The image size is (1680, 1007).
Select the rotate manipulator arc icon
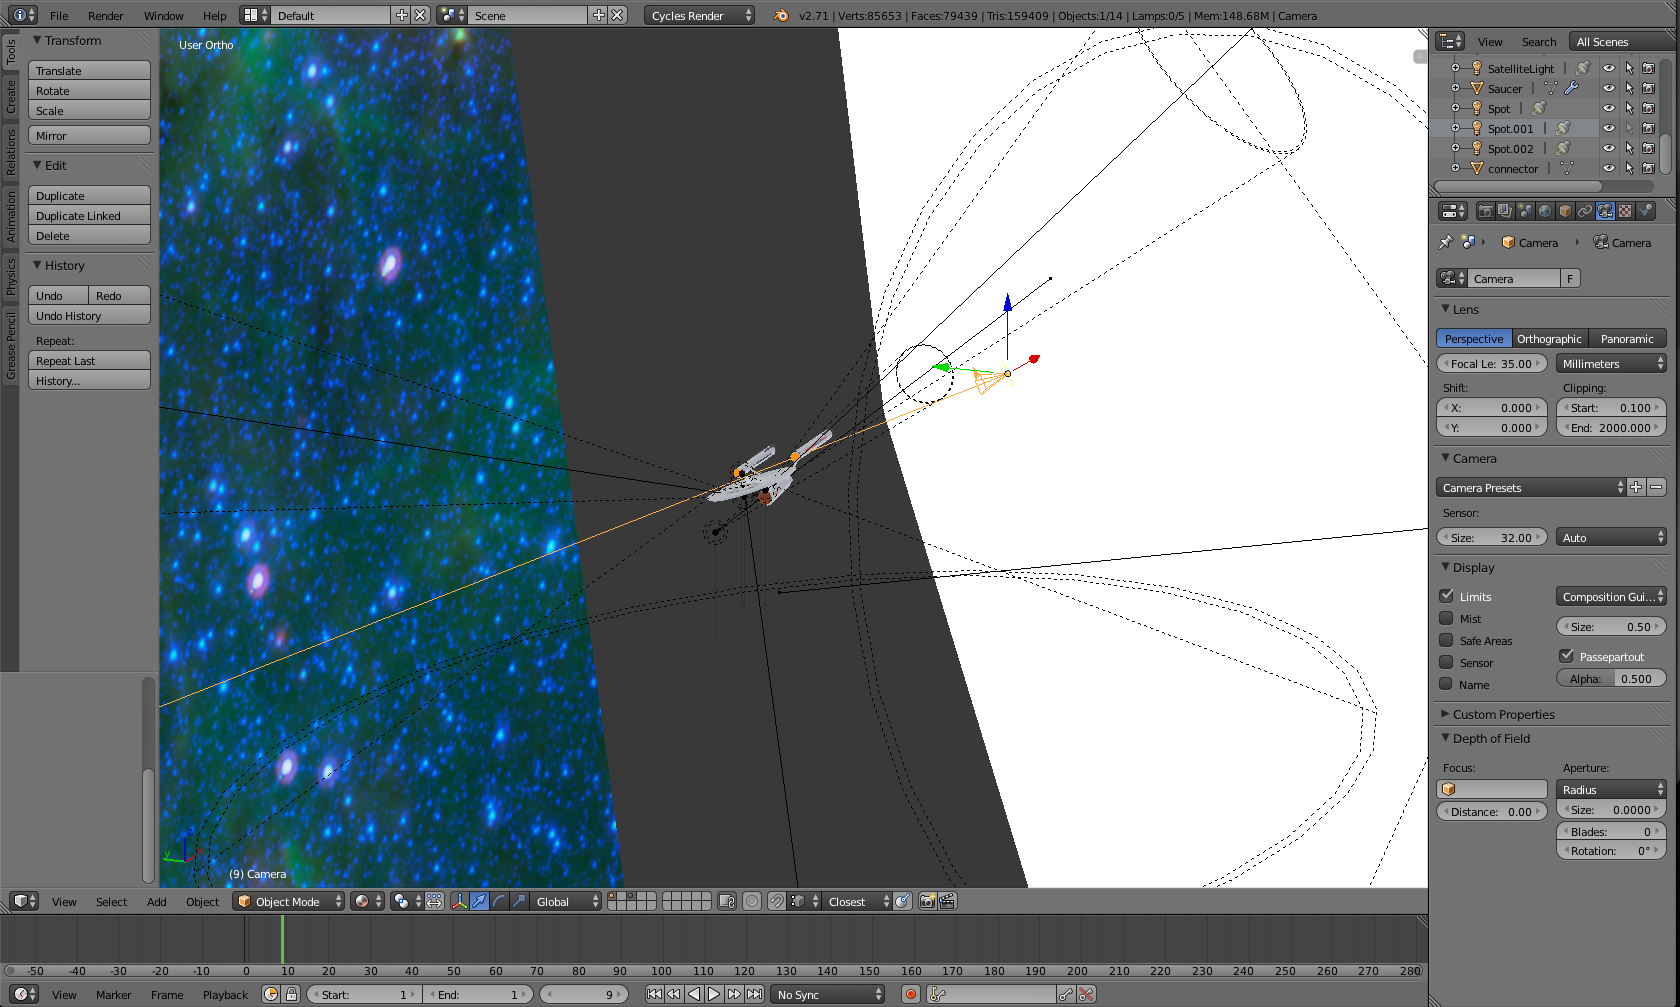[x=499, y=901]
